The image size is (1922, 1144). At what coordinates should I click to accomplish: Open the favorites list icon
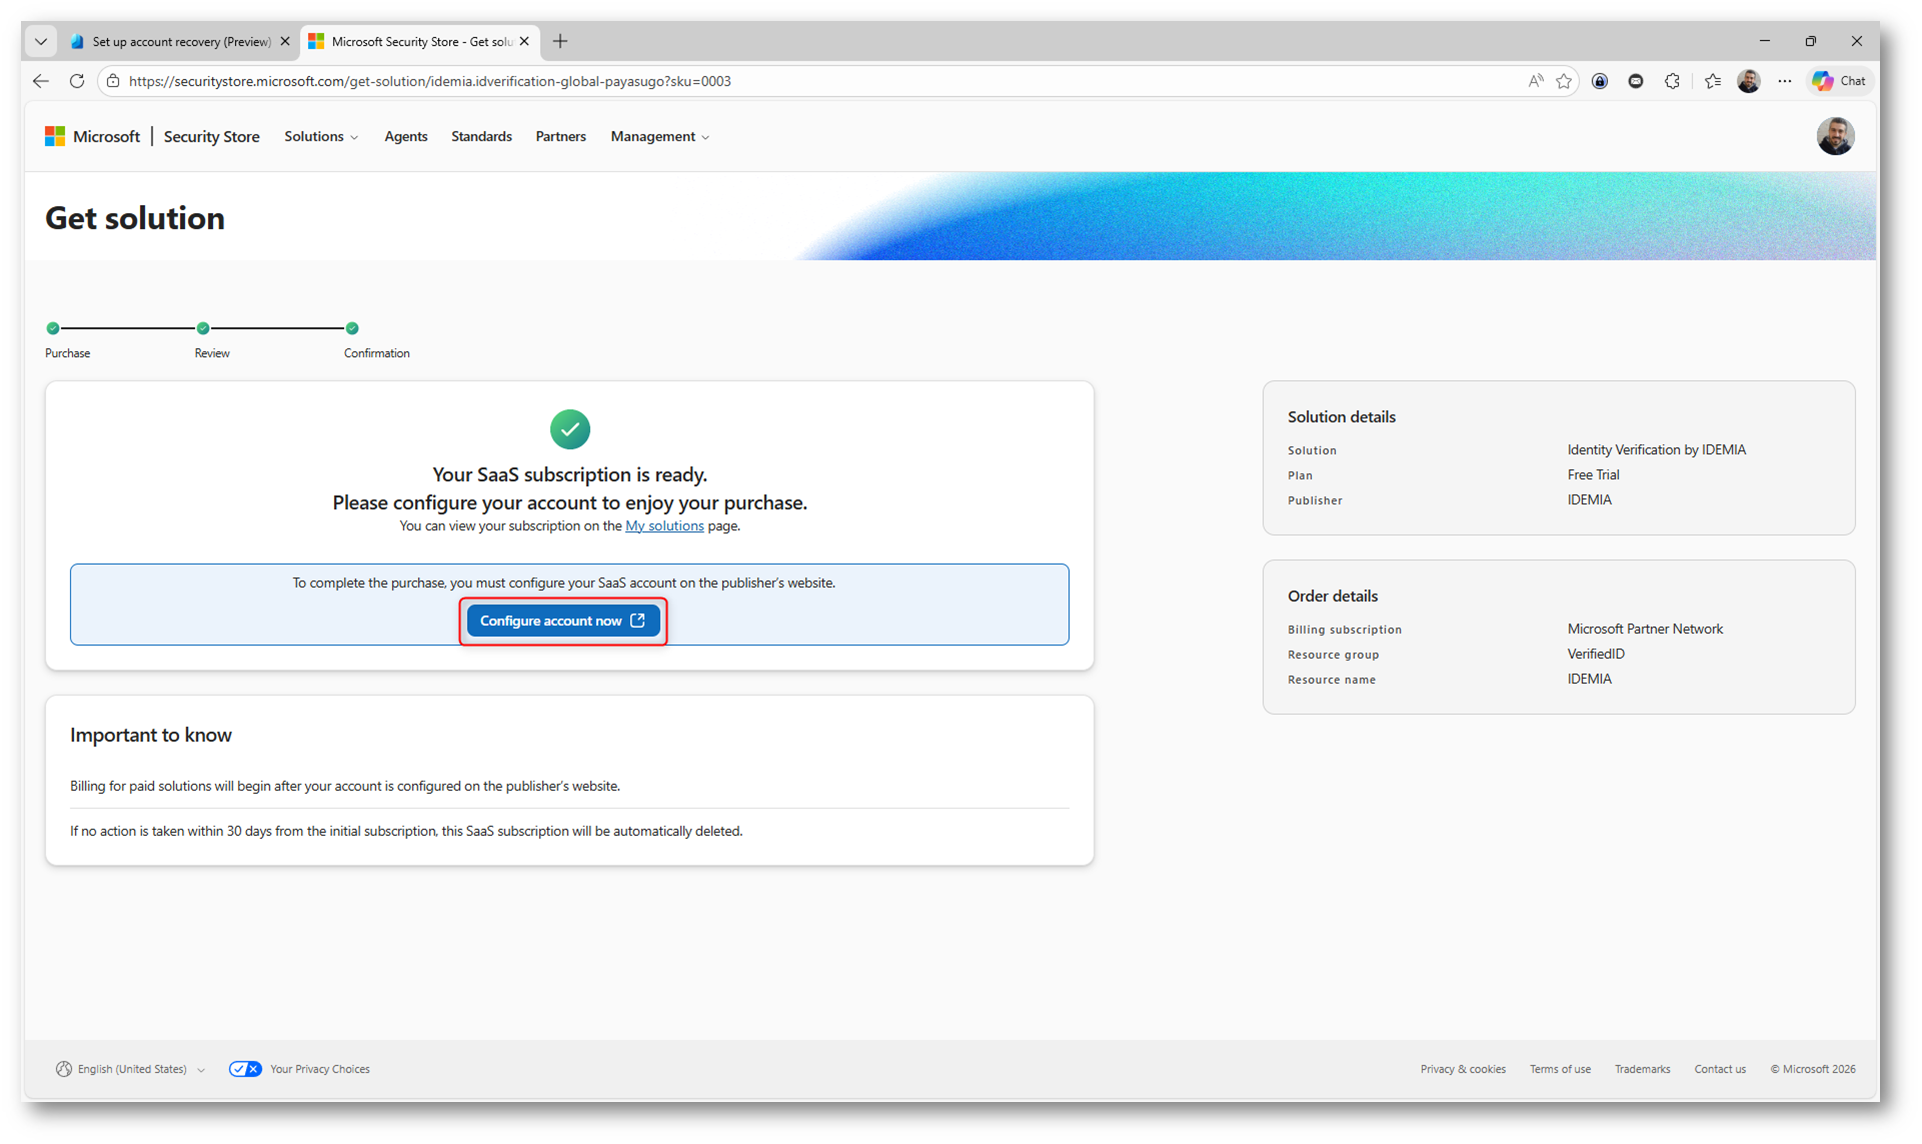(x=1712, y=81)
